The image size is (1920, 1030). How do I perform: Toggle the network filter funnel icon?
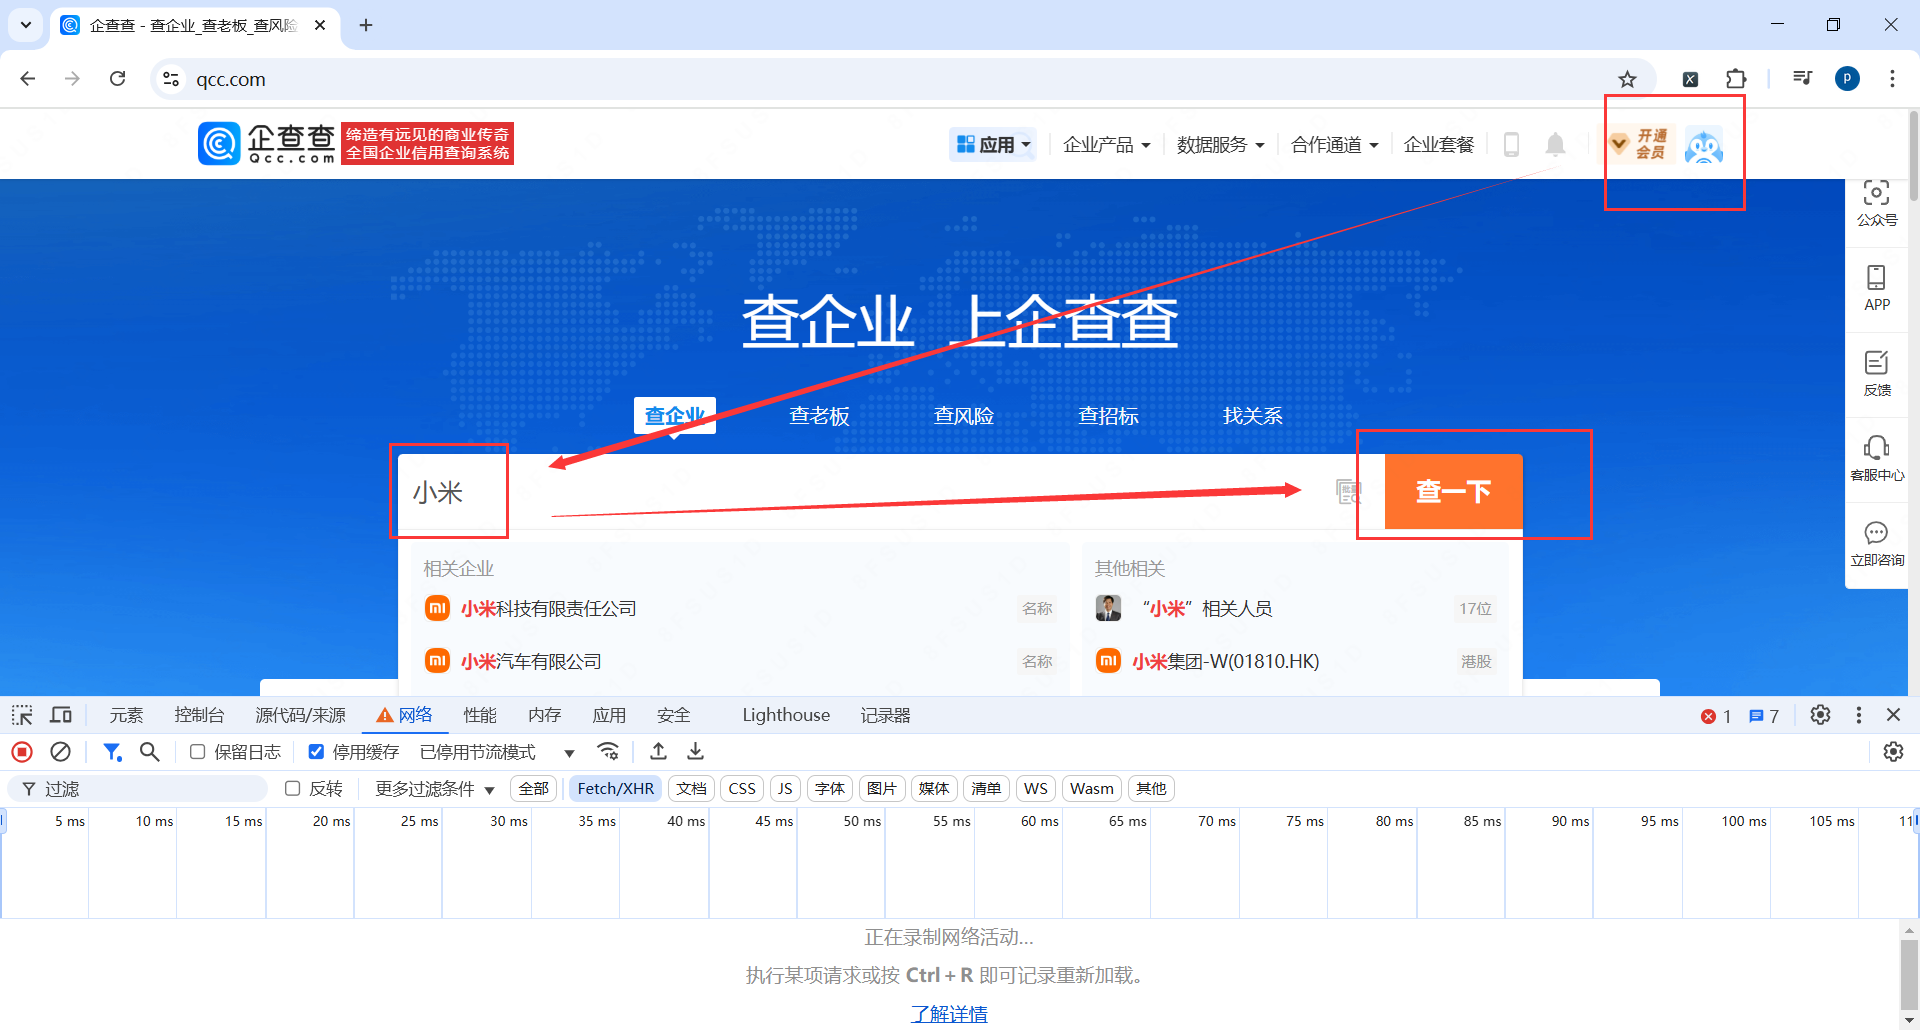[112, 752]
